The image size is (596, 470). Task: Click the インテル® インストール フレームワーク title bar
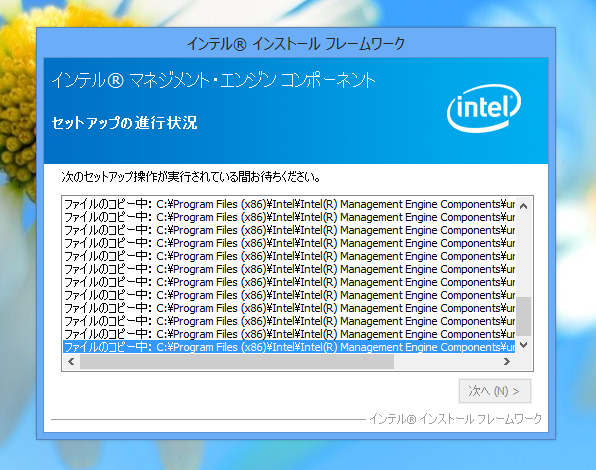(296, 43)
